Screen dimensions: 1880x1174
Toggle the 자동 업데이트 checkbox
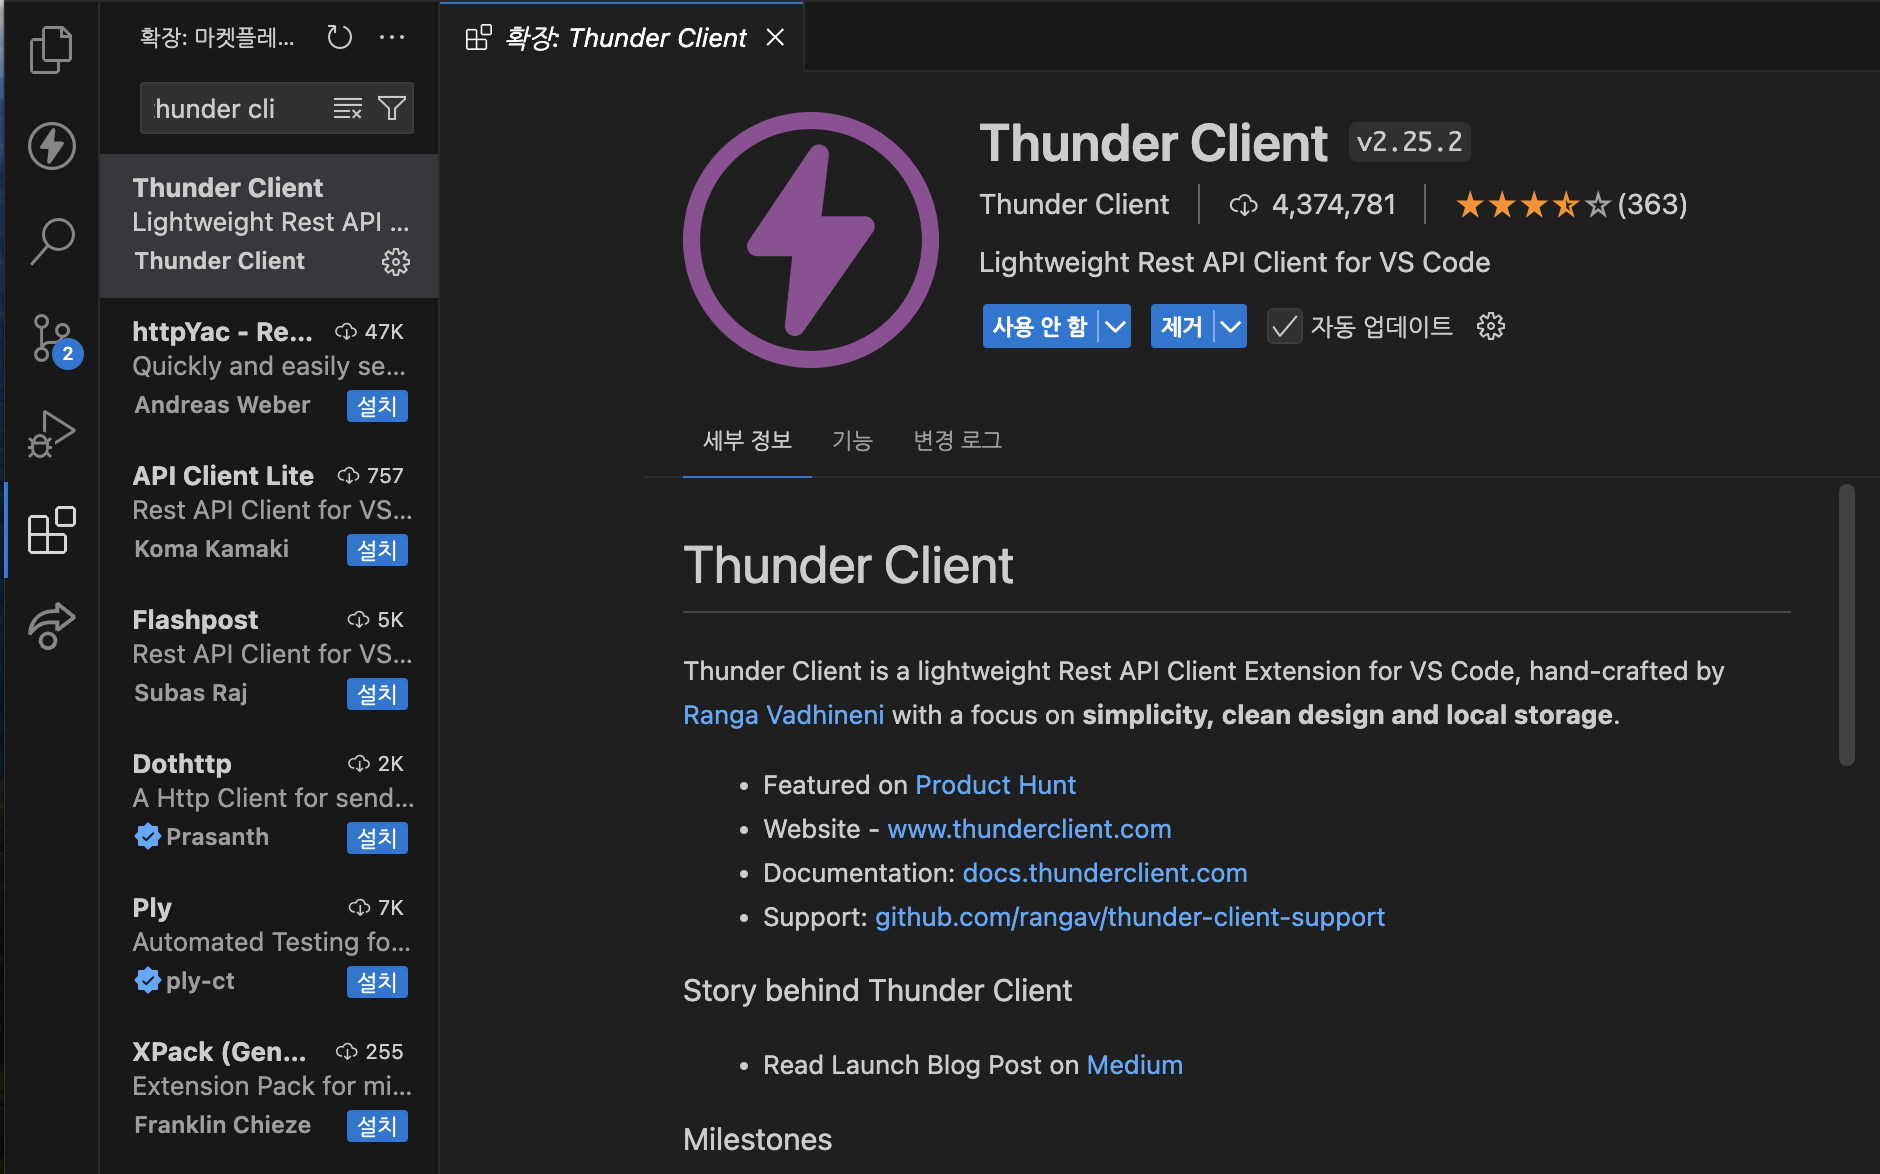(1284, 326)
